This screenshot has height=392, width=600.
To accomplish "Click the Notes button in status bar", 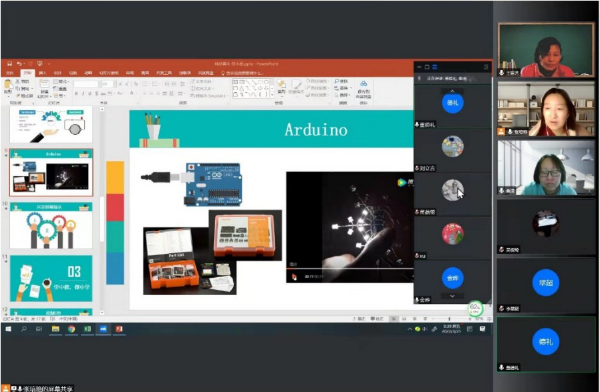I will tap(359, 318).
